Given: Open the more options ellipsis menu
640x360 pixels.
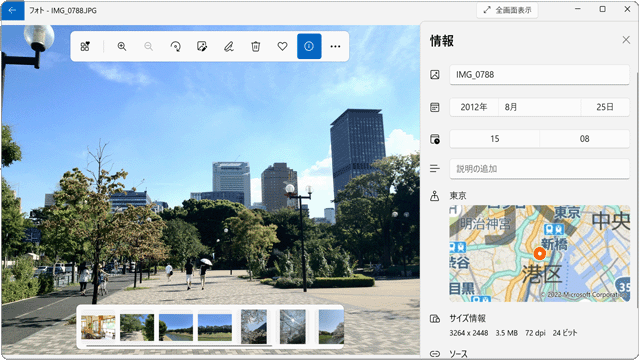Looking at the screenshot, I should (x=336, y=47).
